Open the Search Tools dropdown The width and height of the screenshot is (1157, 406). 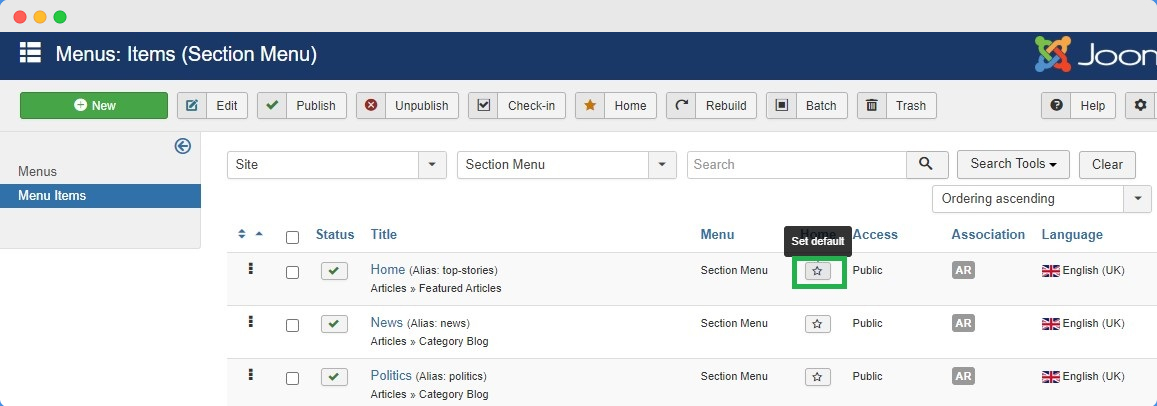coord(1014,165)
